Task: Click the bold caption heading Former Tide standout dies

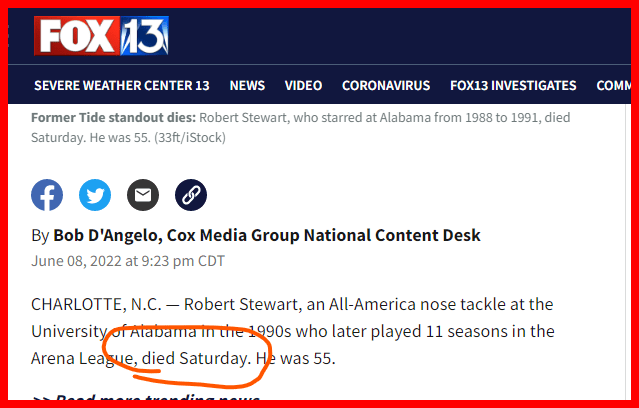Action: (x=113, y=117)
